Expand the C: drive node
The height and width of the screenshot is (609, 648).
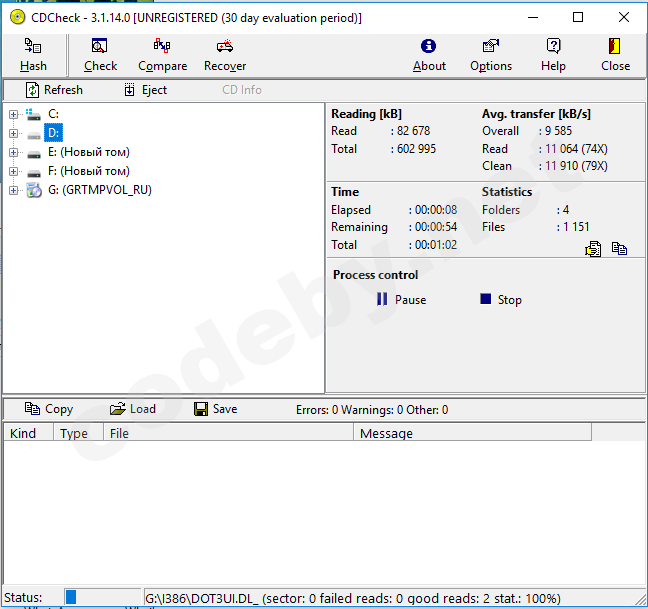13,114
